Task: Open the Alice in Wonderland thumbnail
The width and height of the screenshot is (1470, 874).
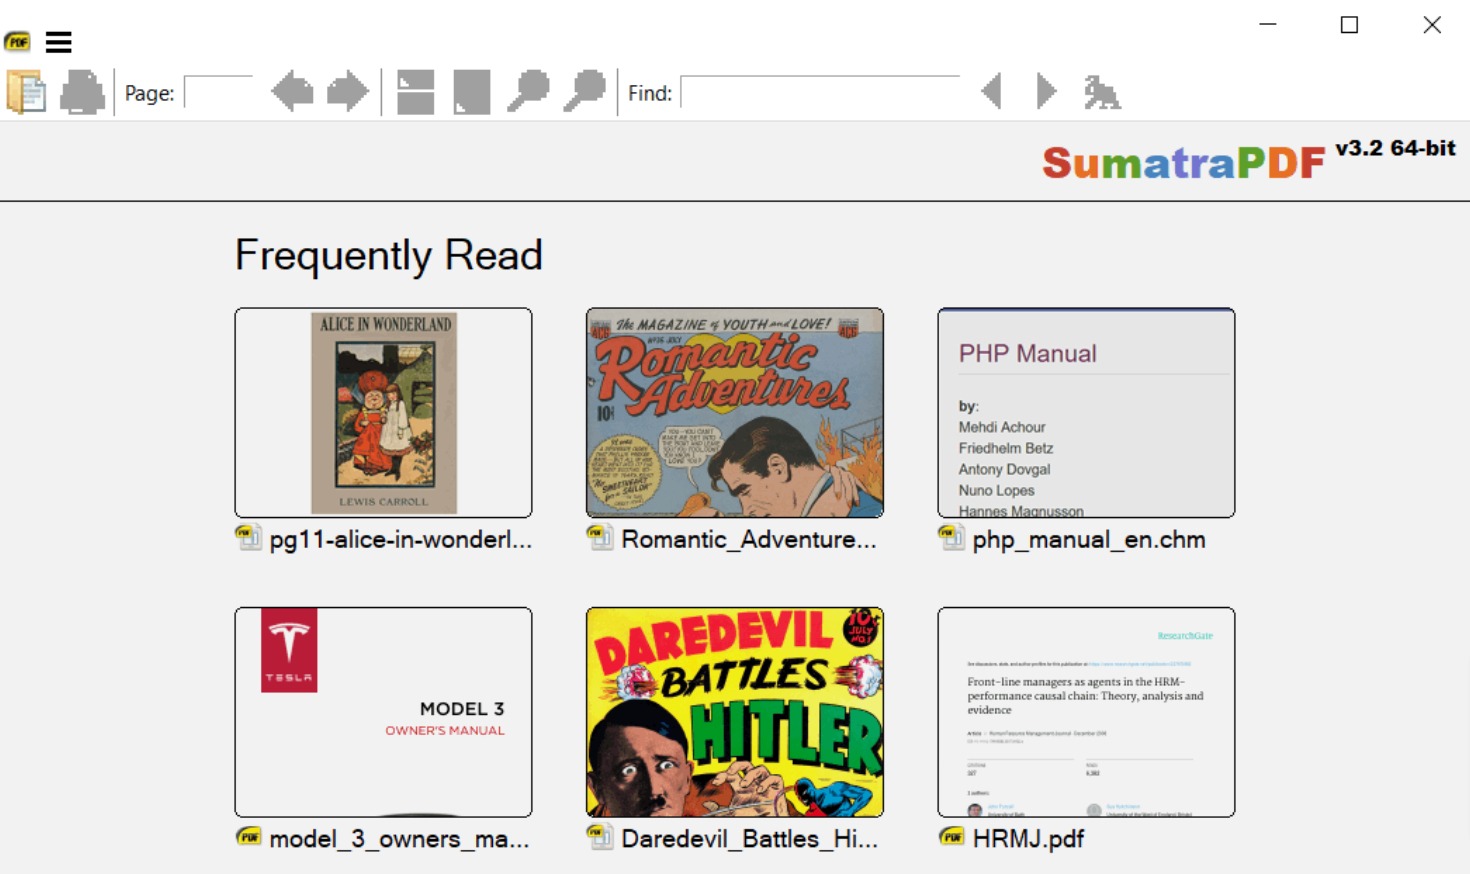Action: coord(383,413)
